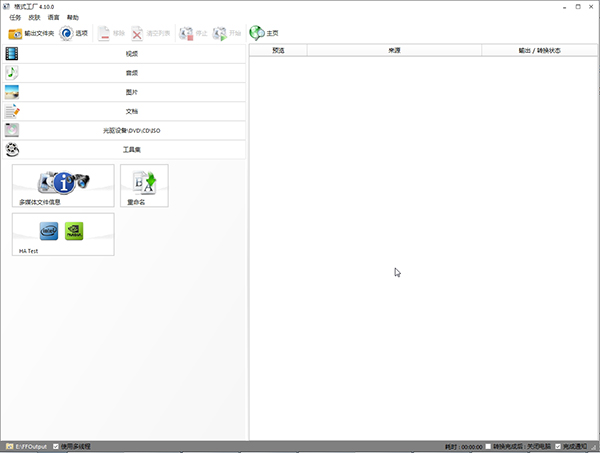
Task: Expand the 文档 document category
Action: point(124,111)
